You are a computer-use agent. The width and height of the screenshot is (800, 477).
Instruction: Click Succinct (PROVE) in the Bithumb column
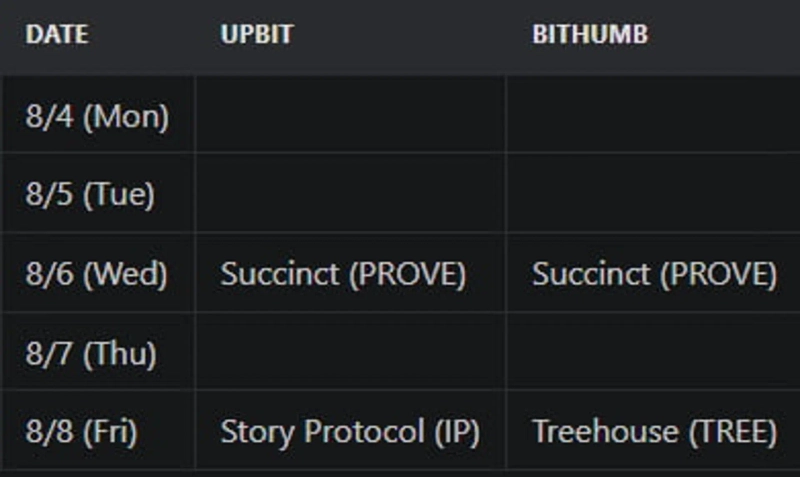[654, 274]
